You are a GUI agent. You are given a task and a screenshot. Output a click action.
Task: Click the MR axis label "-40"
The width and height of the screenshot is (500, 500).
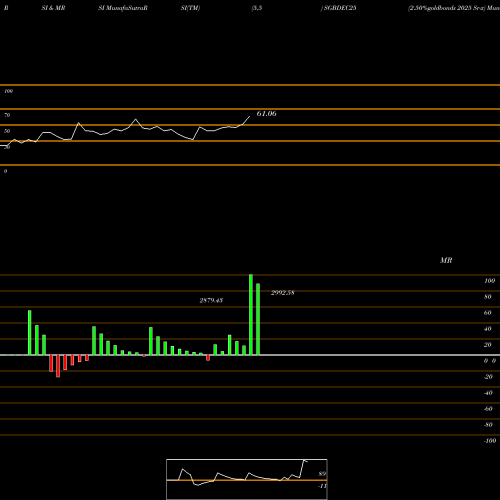pyautogui.click(x=488, y=393)
